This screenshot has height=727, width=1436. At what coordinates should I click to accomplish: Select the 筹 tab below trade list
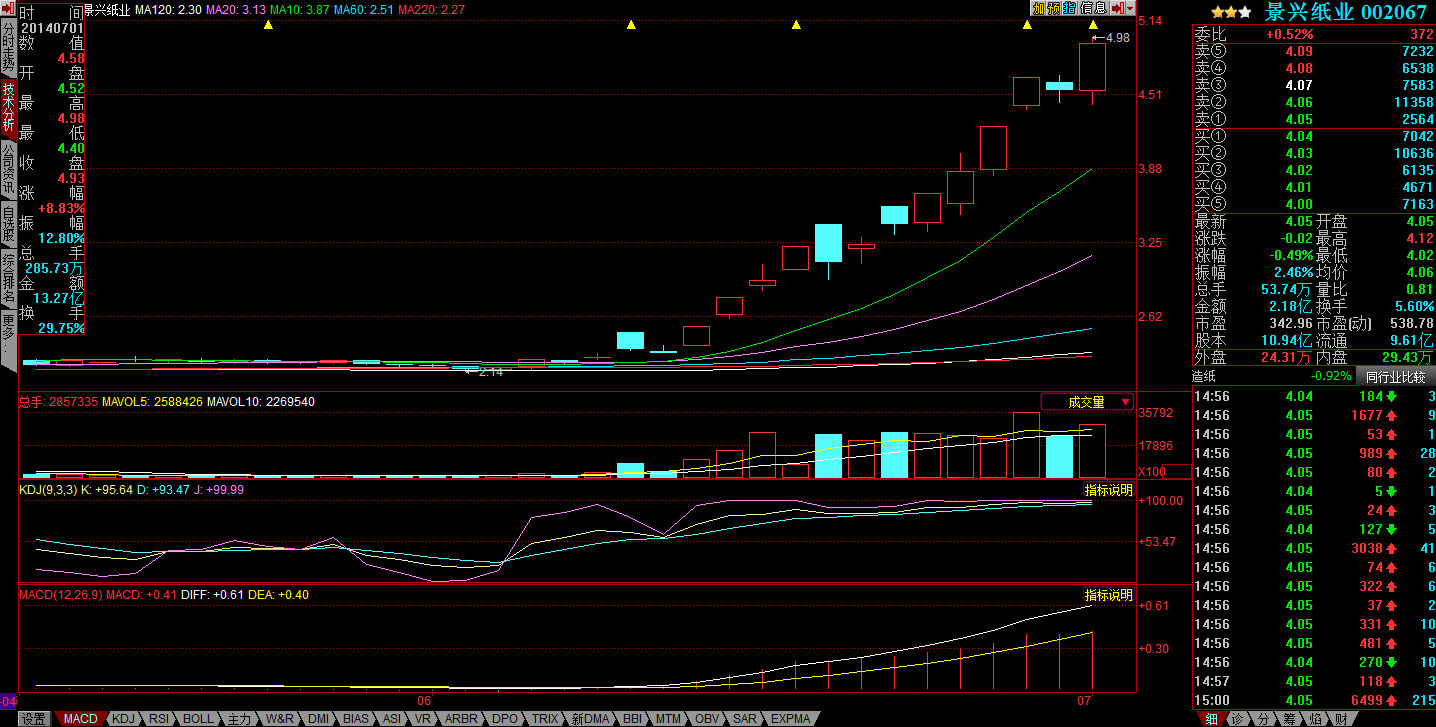(x=1289, y=719)
